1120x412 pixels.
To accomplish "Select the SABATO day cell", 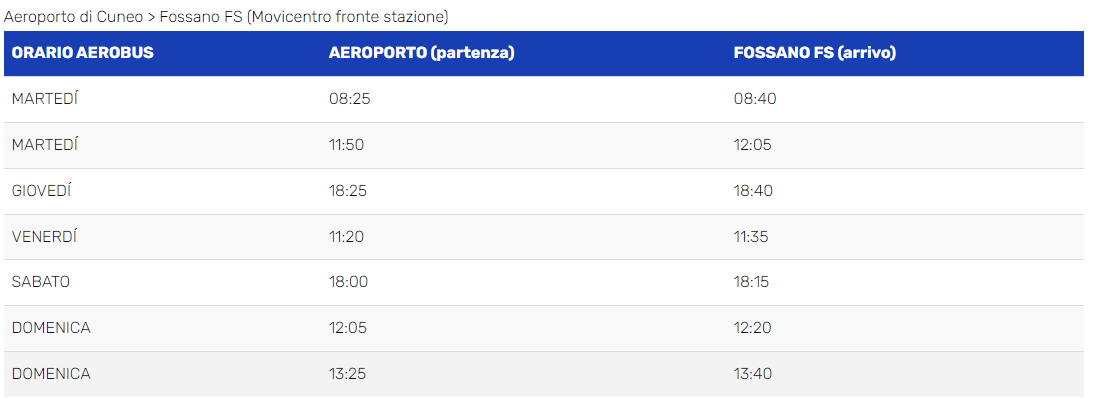I will pyautogui.click(x=41, y=282).
